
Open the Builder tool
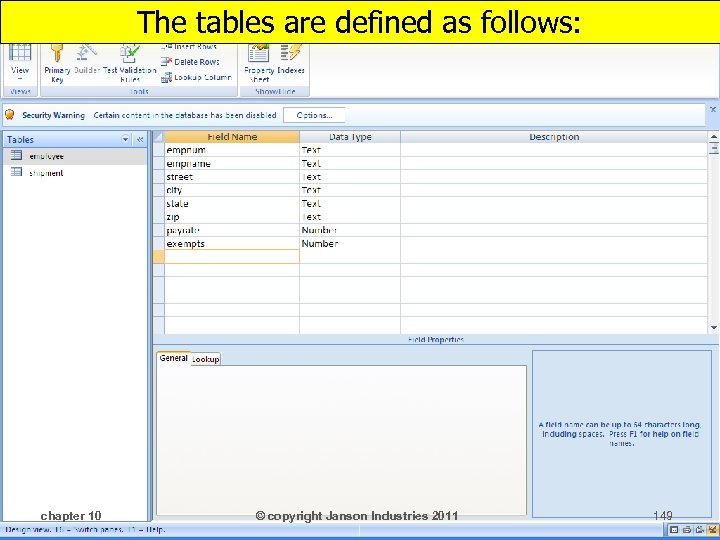pyautogui.click(x=87, y=60)
